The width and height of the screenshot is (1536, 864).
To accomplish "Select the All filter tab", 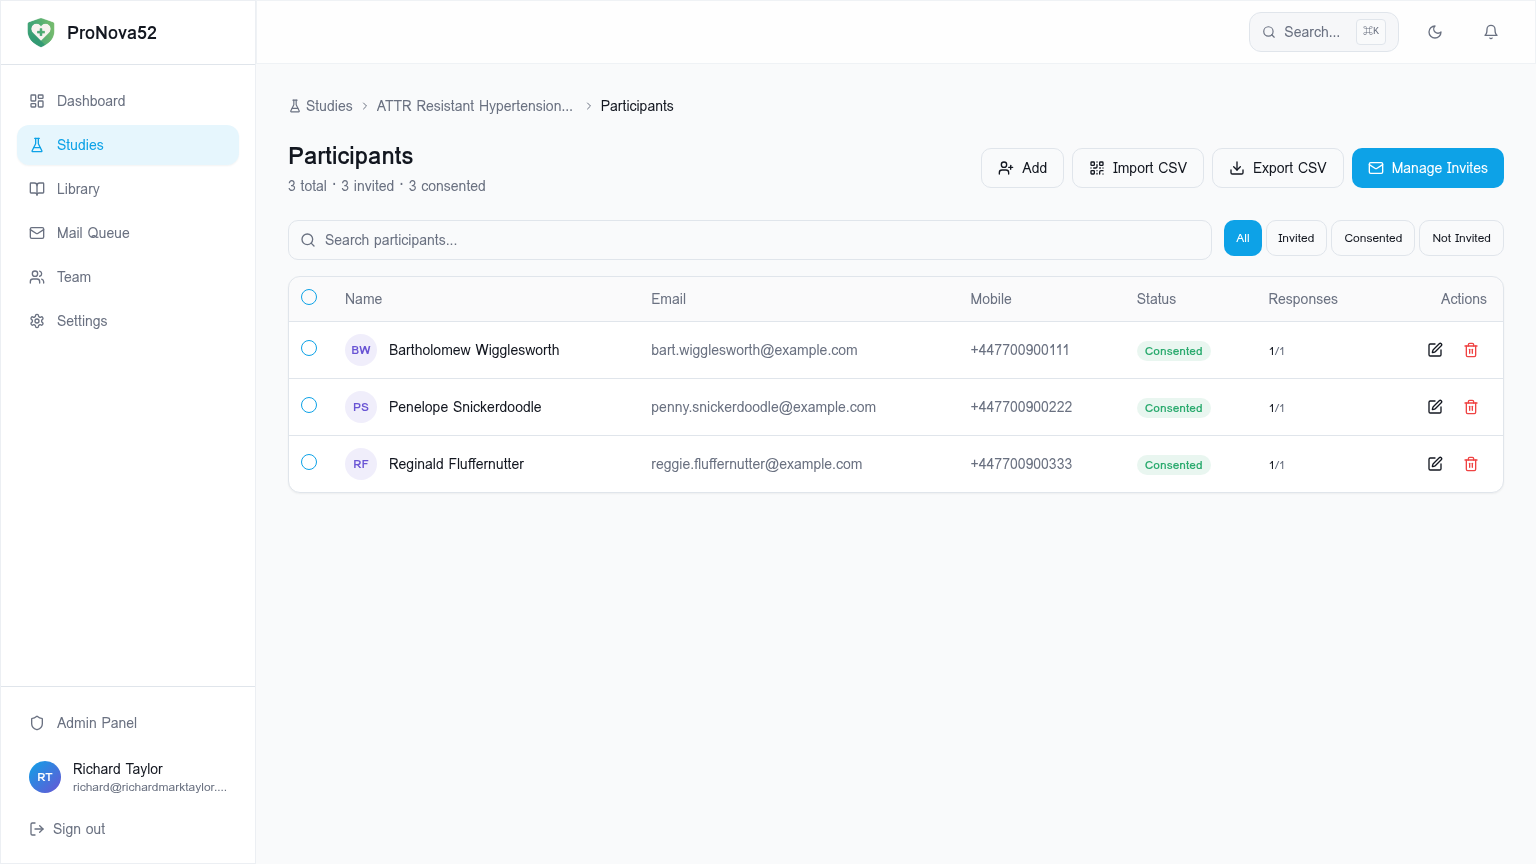I will (1243, 238).
